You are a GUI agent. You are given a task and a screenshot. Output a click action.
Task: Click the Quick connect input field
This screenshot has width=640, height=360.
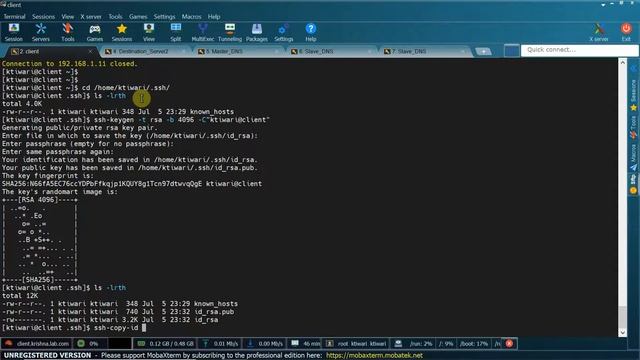click(580, 50)
